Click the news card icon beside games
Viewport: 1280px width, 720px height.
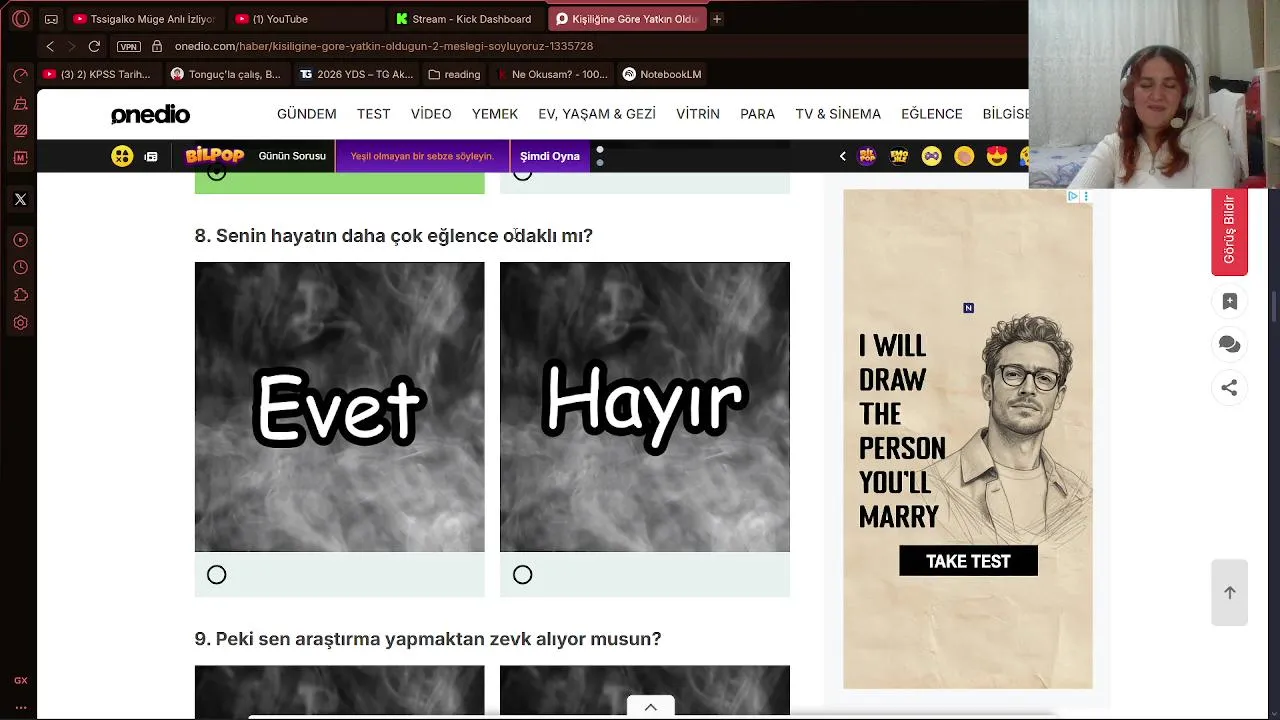pyautogui.click(x=151, y=156)
